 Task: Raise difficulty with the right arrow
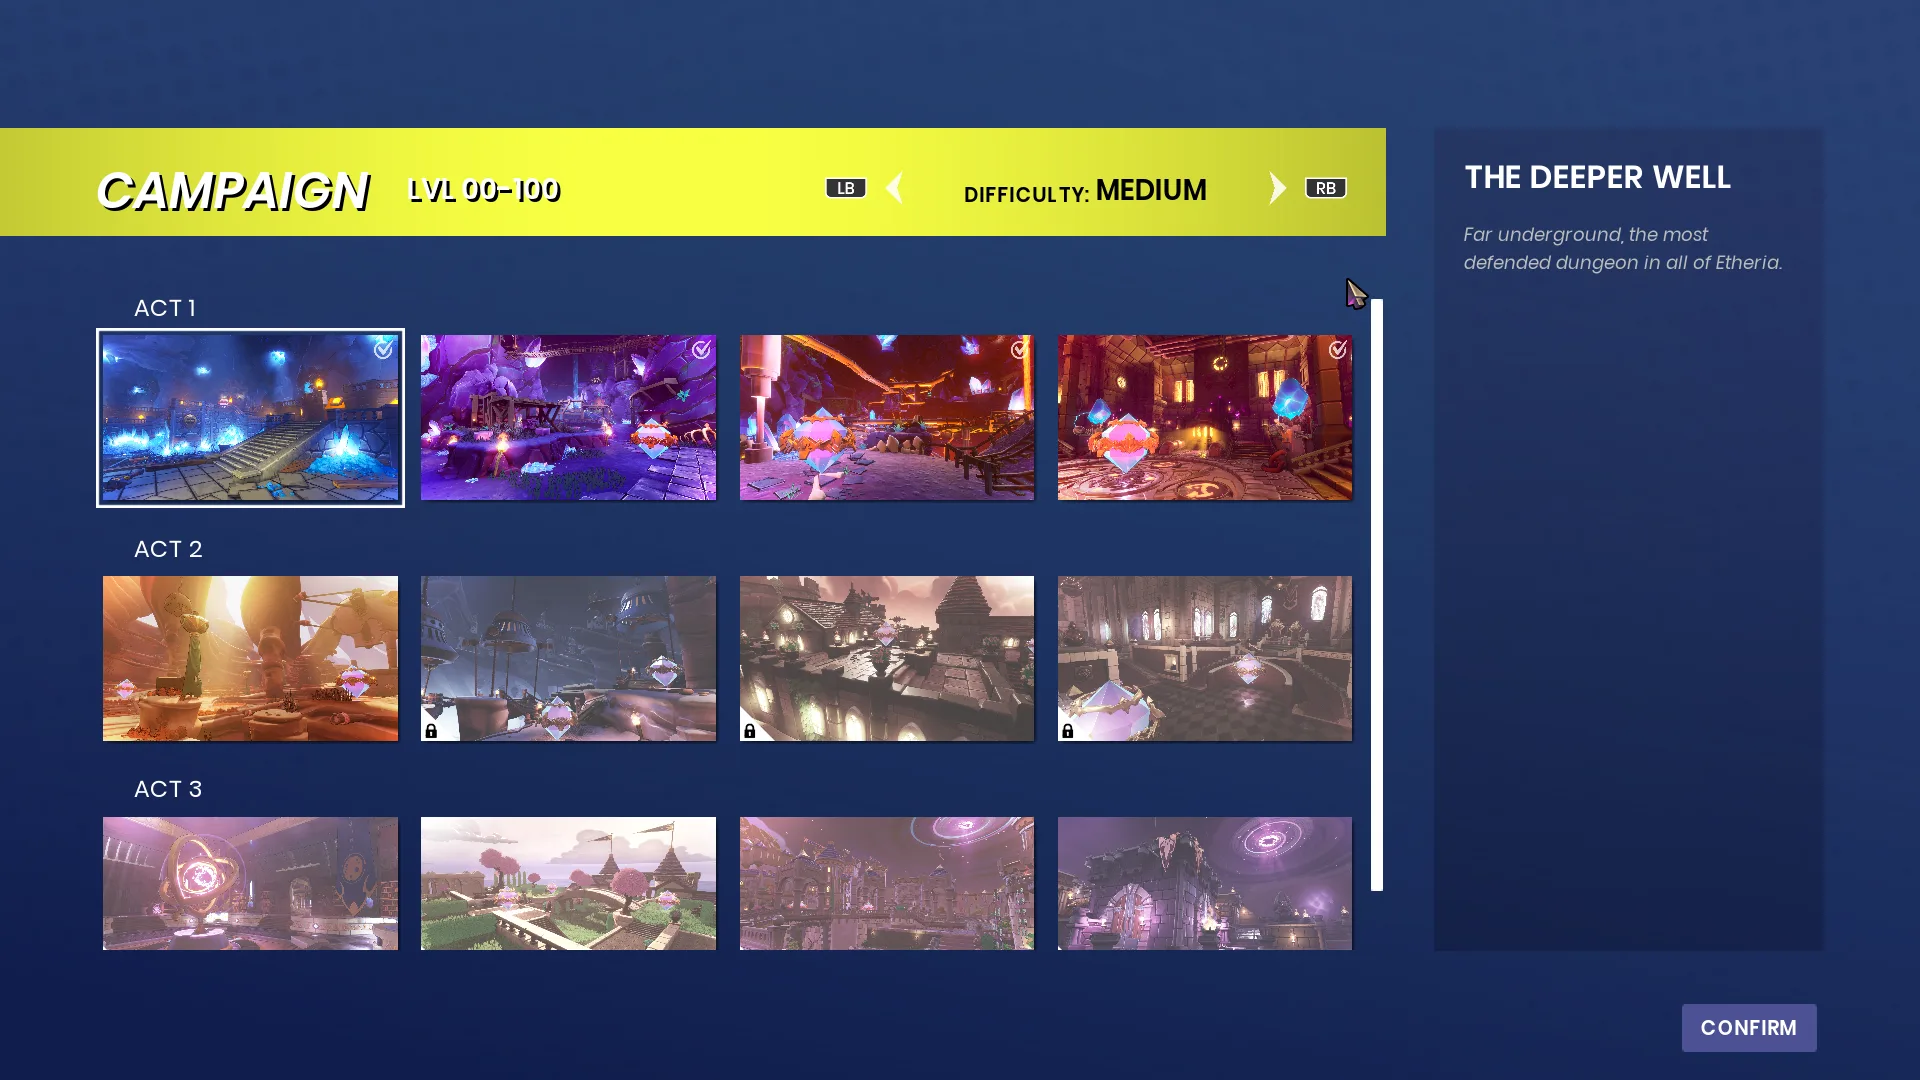1277,188
